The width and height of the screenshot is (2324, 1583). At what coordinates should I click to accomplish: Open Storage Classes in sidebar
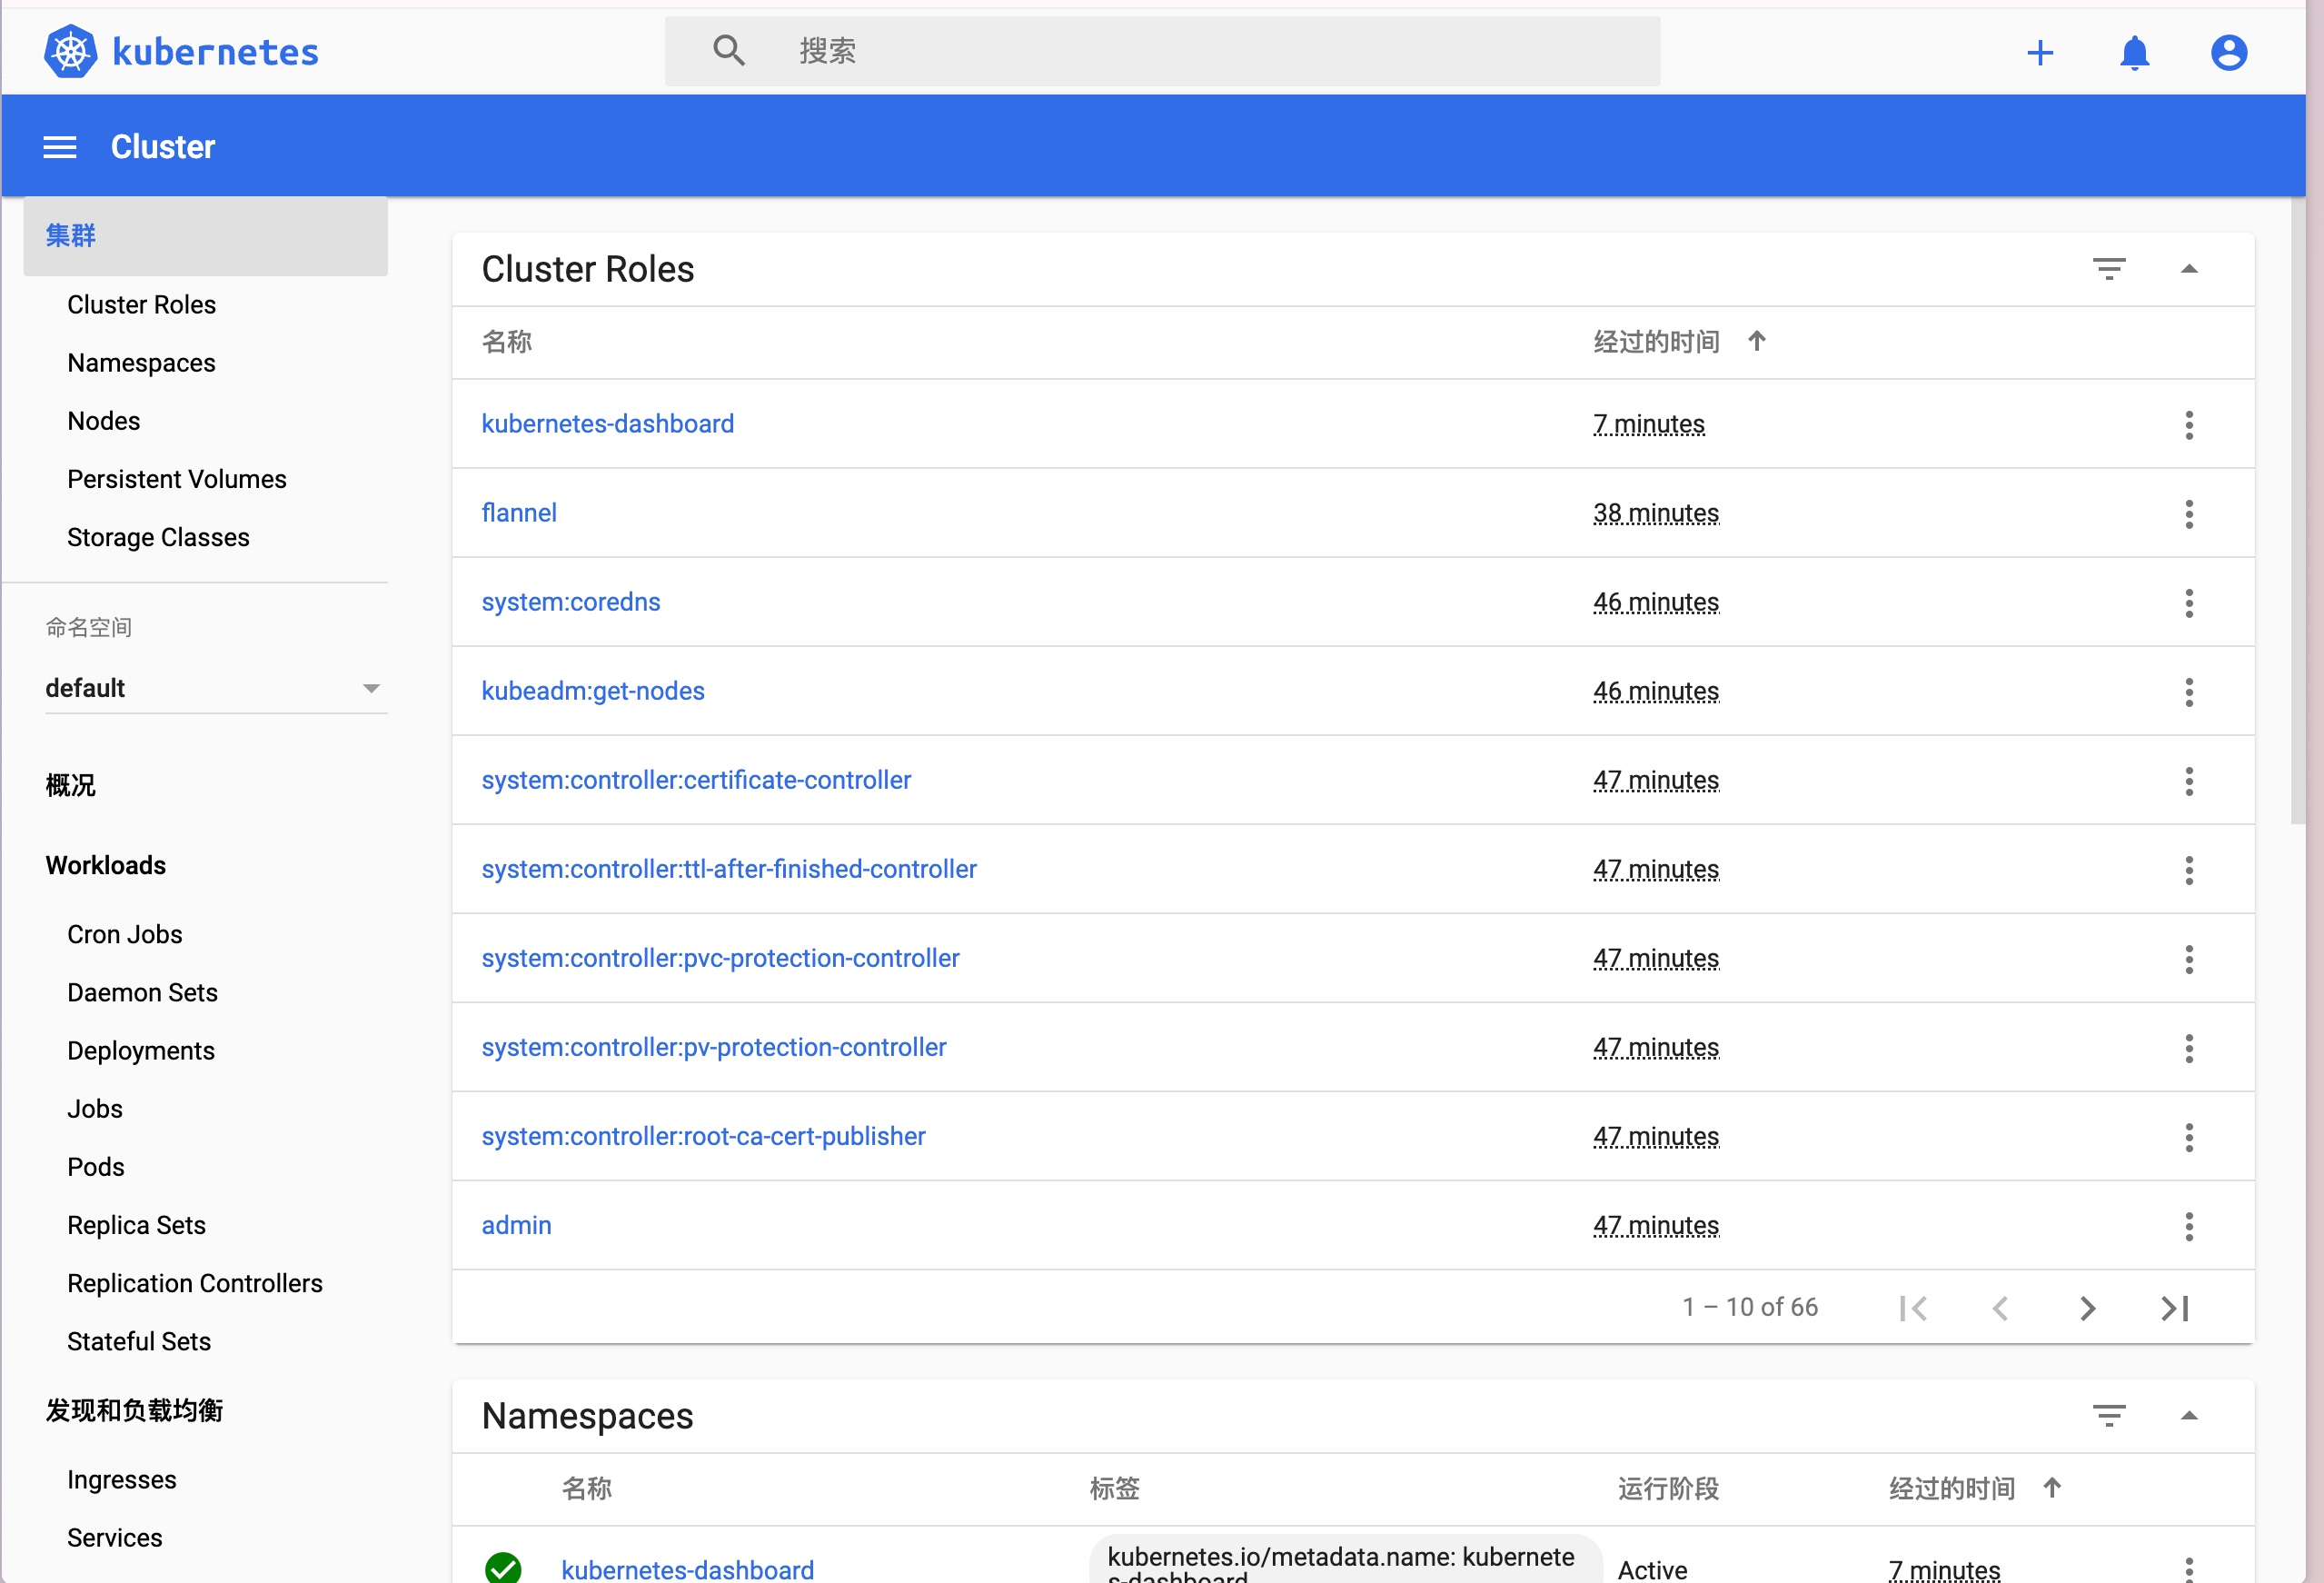158,537
